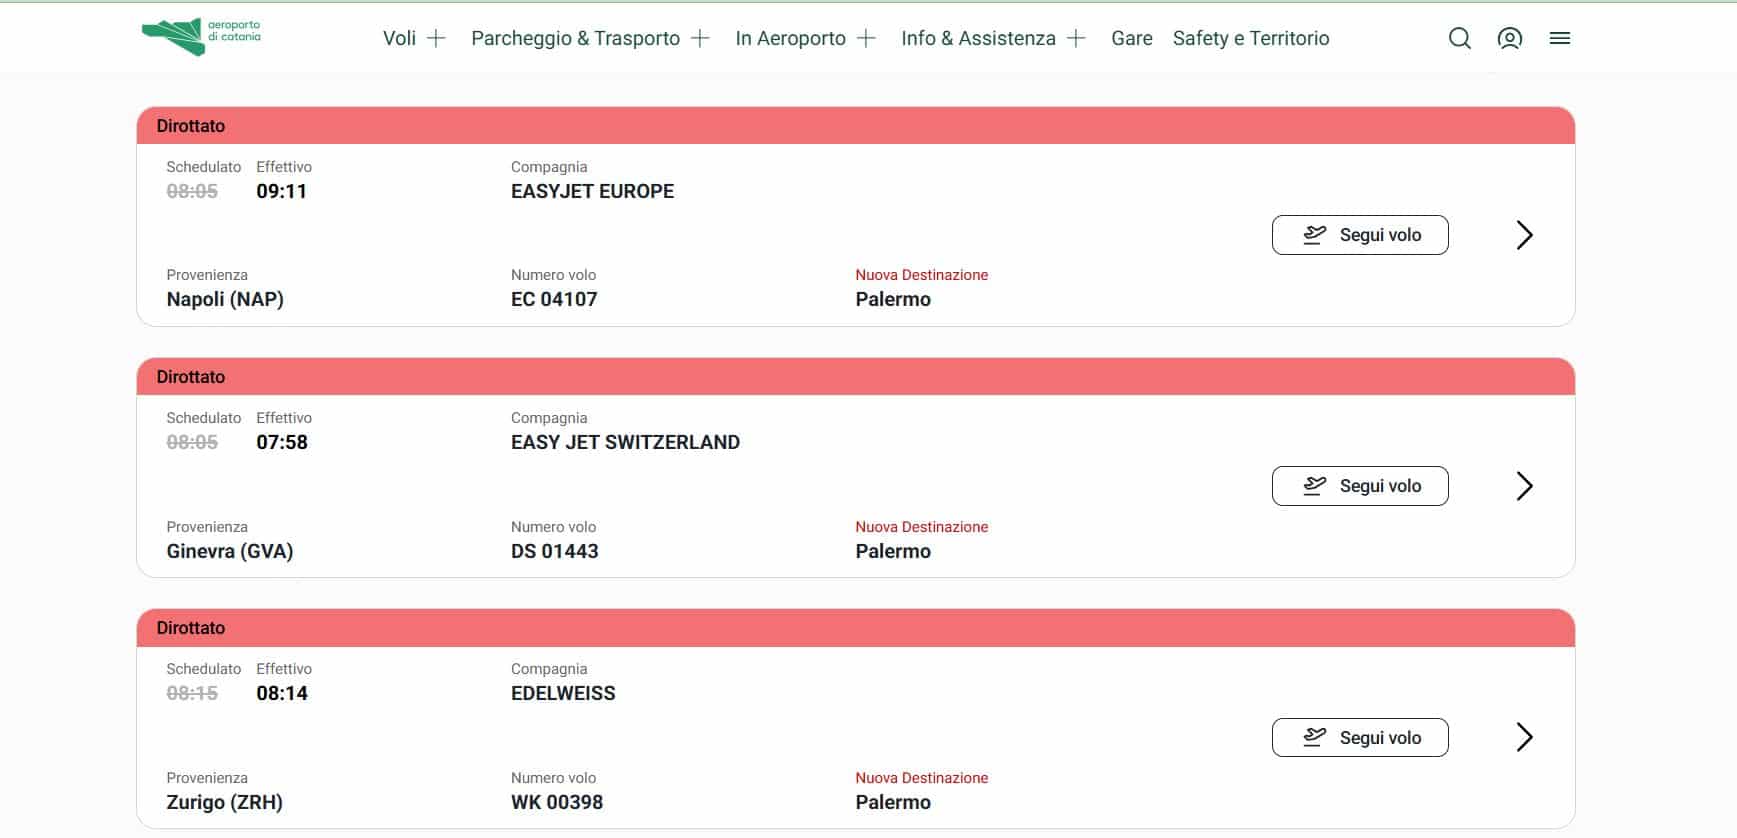Click the plane icon in the EasyJet Europe Segui volo button
The image size is (1737, 838).
(x=1314, y=235)
